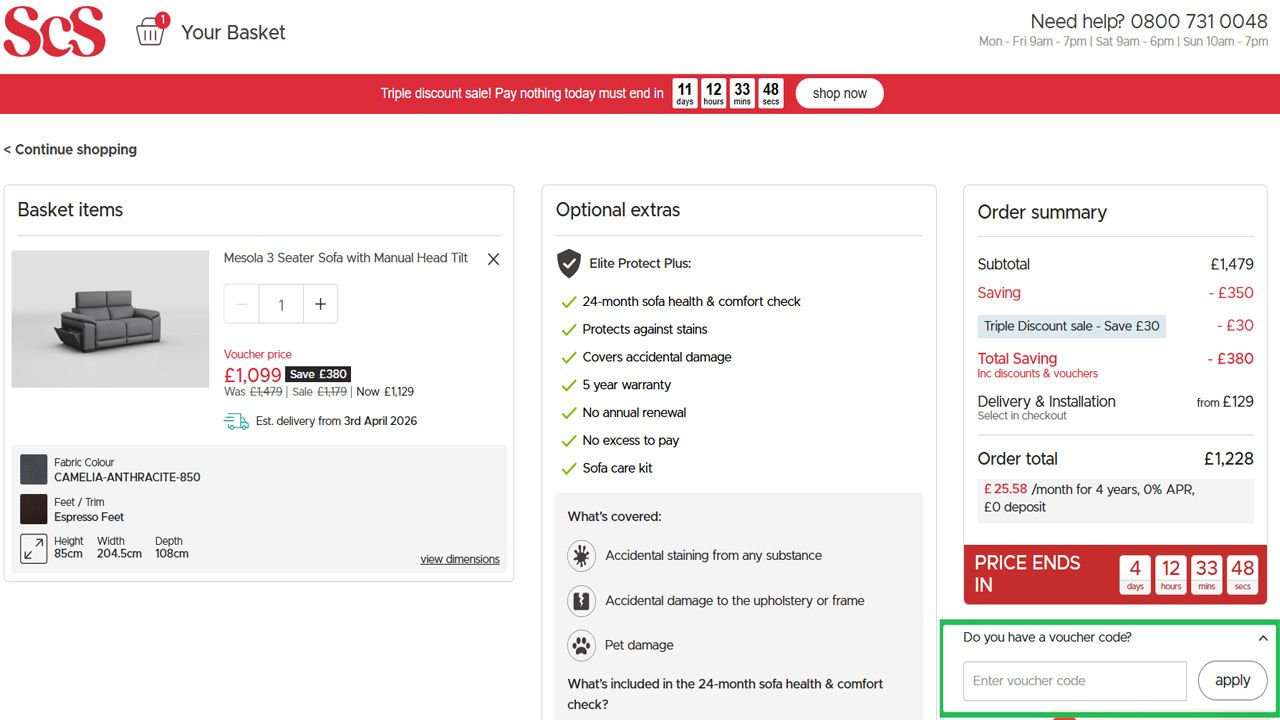Click the dimensions arrows icon

[34, 548]
